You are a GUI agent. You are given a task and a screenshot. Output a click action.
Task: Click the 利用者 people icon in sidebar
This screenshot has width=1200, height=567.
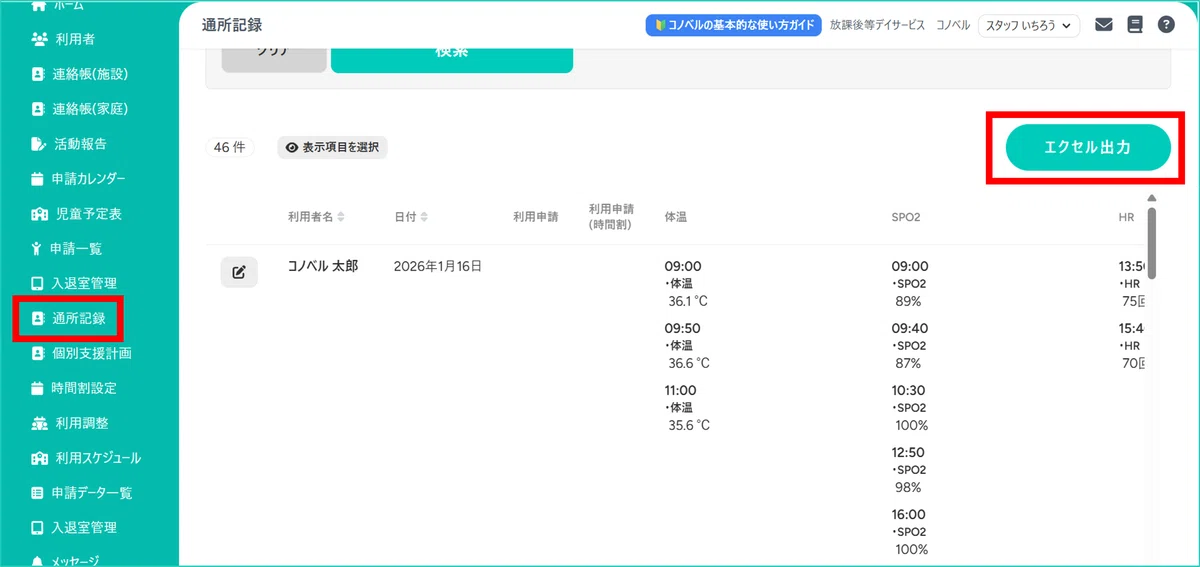point(39,39)
